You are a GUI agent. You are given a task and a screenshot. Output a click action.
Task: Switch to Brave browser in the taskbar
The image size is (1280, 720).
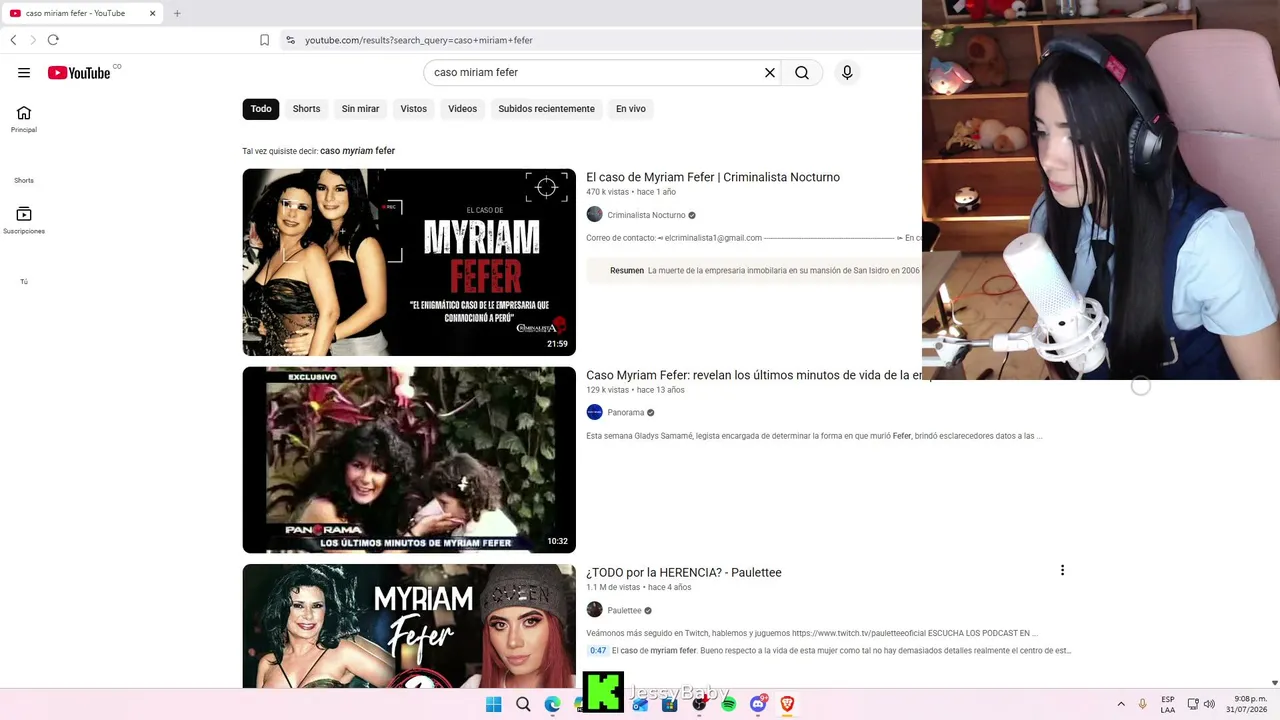[787, 704]
